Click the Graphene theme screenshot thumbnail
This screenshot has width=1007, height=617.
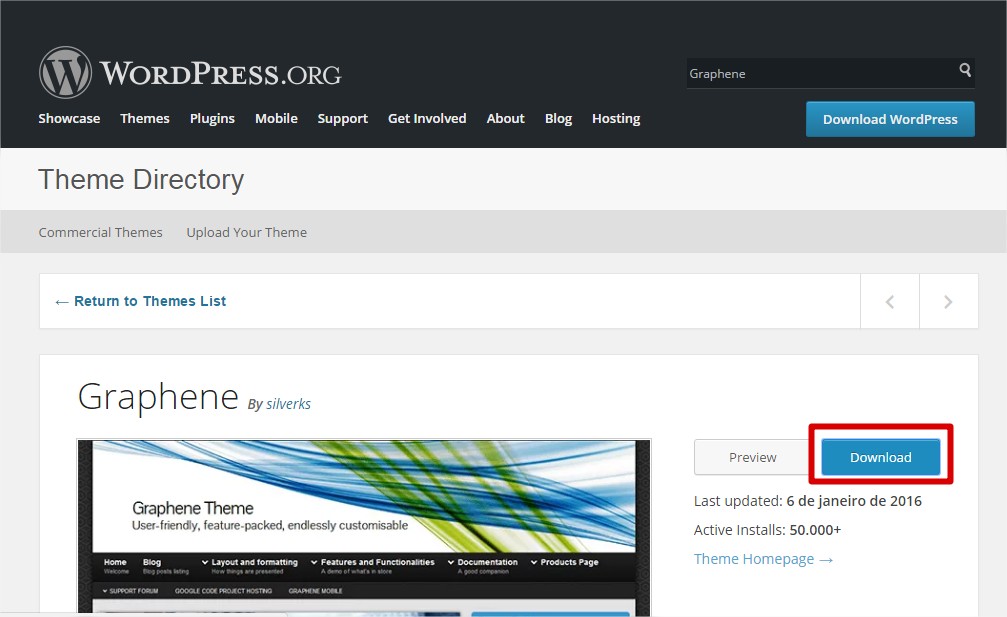click(x=363, y=528)
